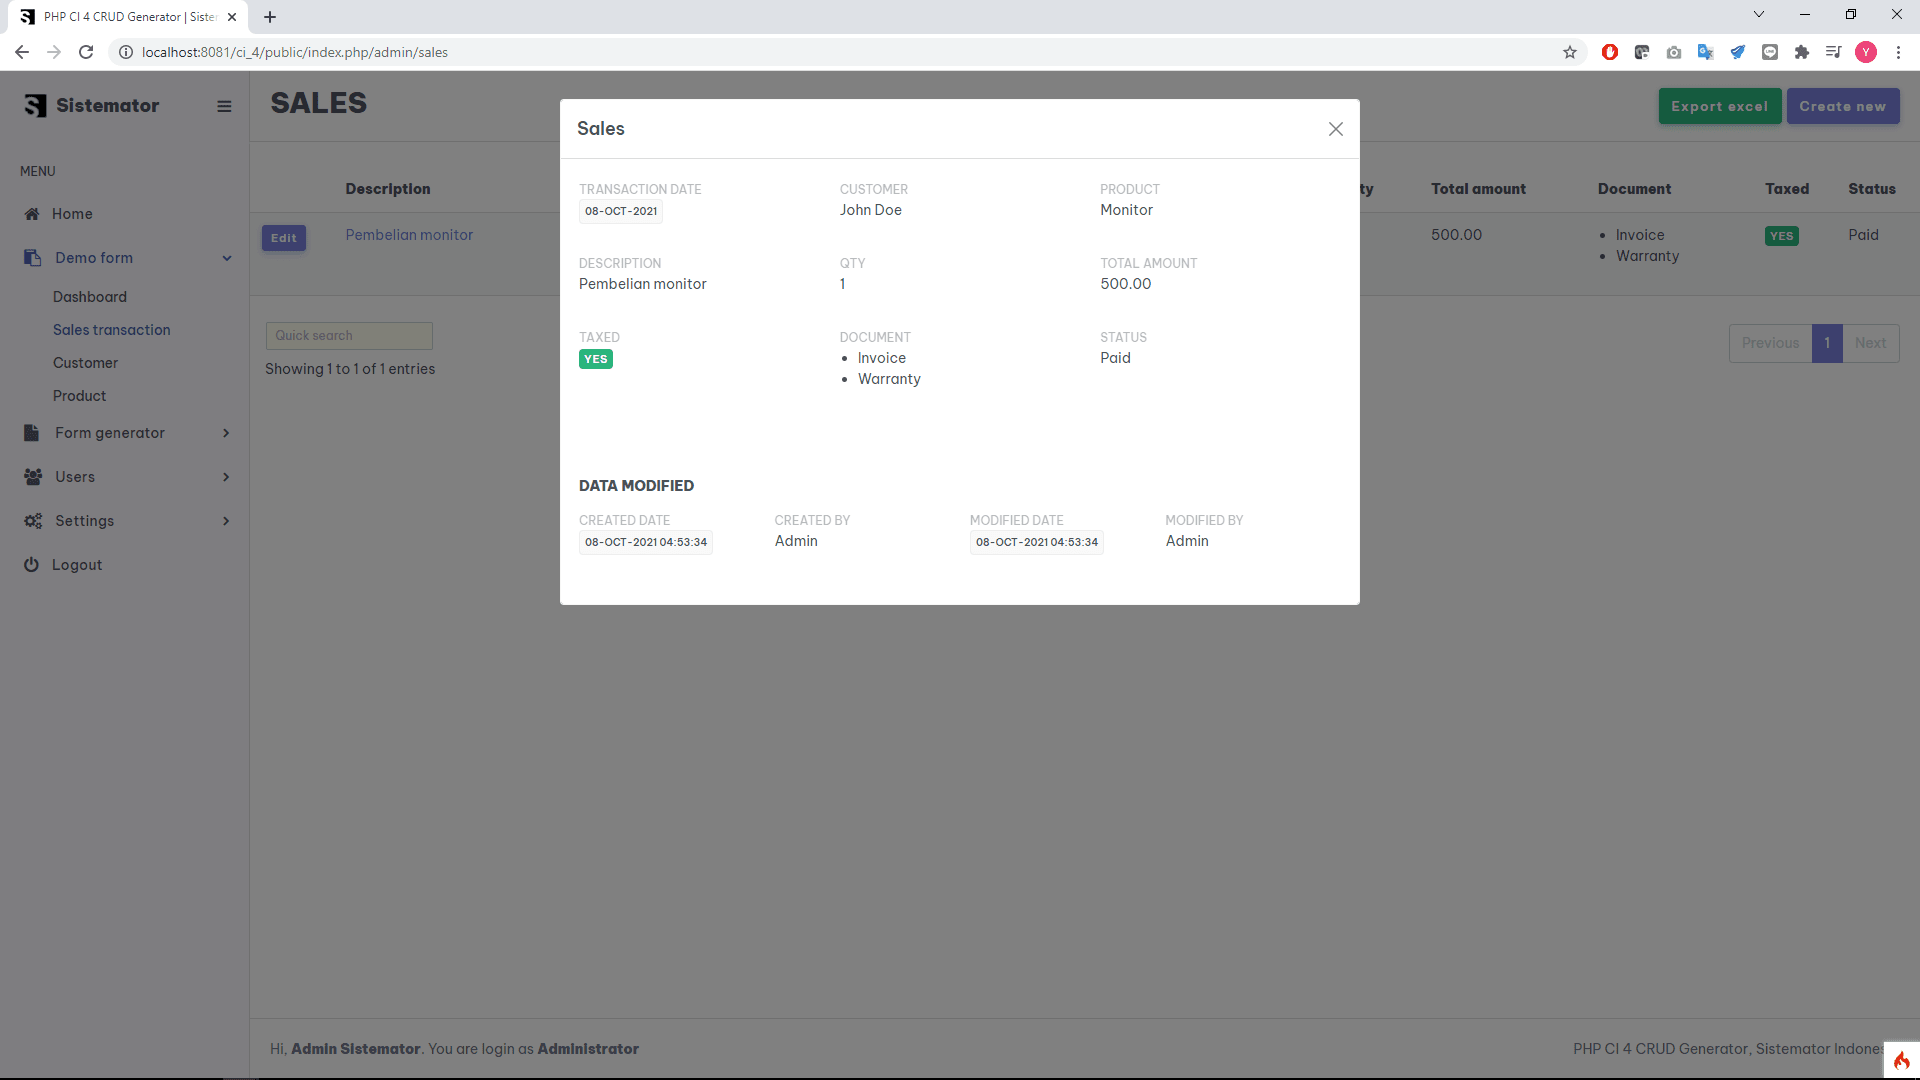The width and height of the screenshot is (1920, 1080).
Task: Click the Sistemator logo icon
Action: [x=36, y=106]
